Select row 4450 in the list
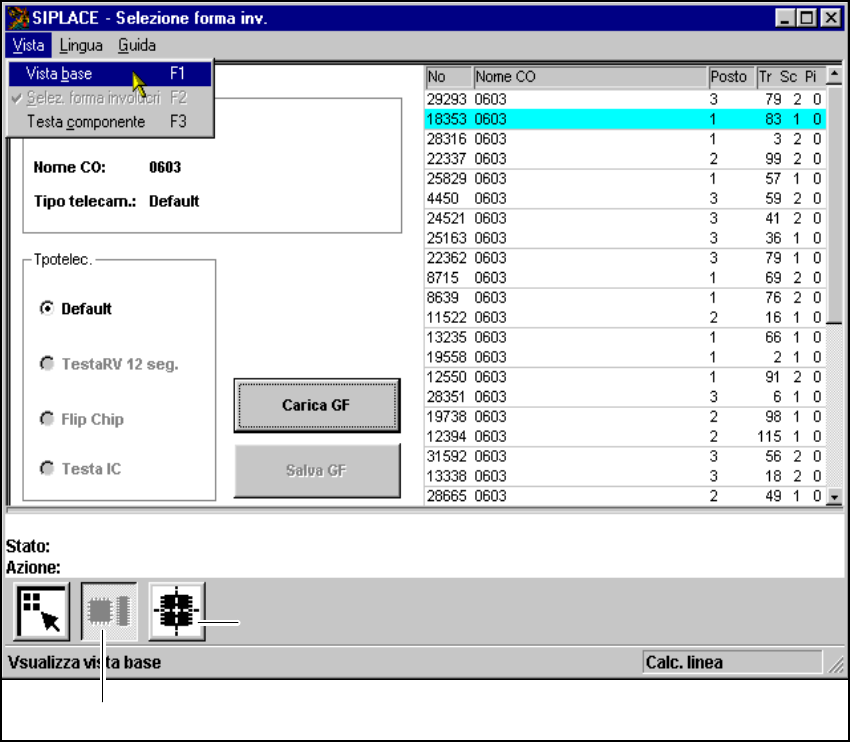Screen dimensions: 850x742 (x=625, y=198)
